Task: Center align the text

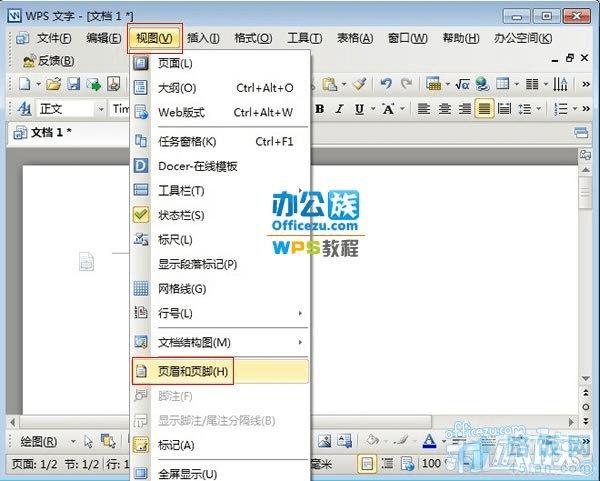Action: pyautogui.click(x=444, y=109)
